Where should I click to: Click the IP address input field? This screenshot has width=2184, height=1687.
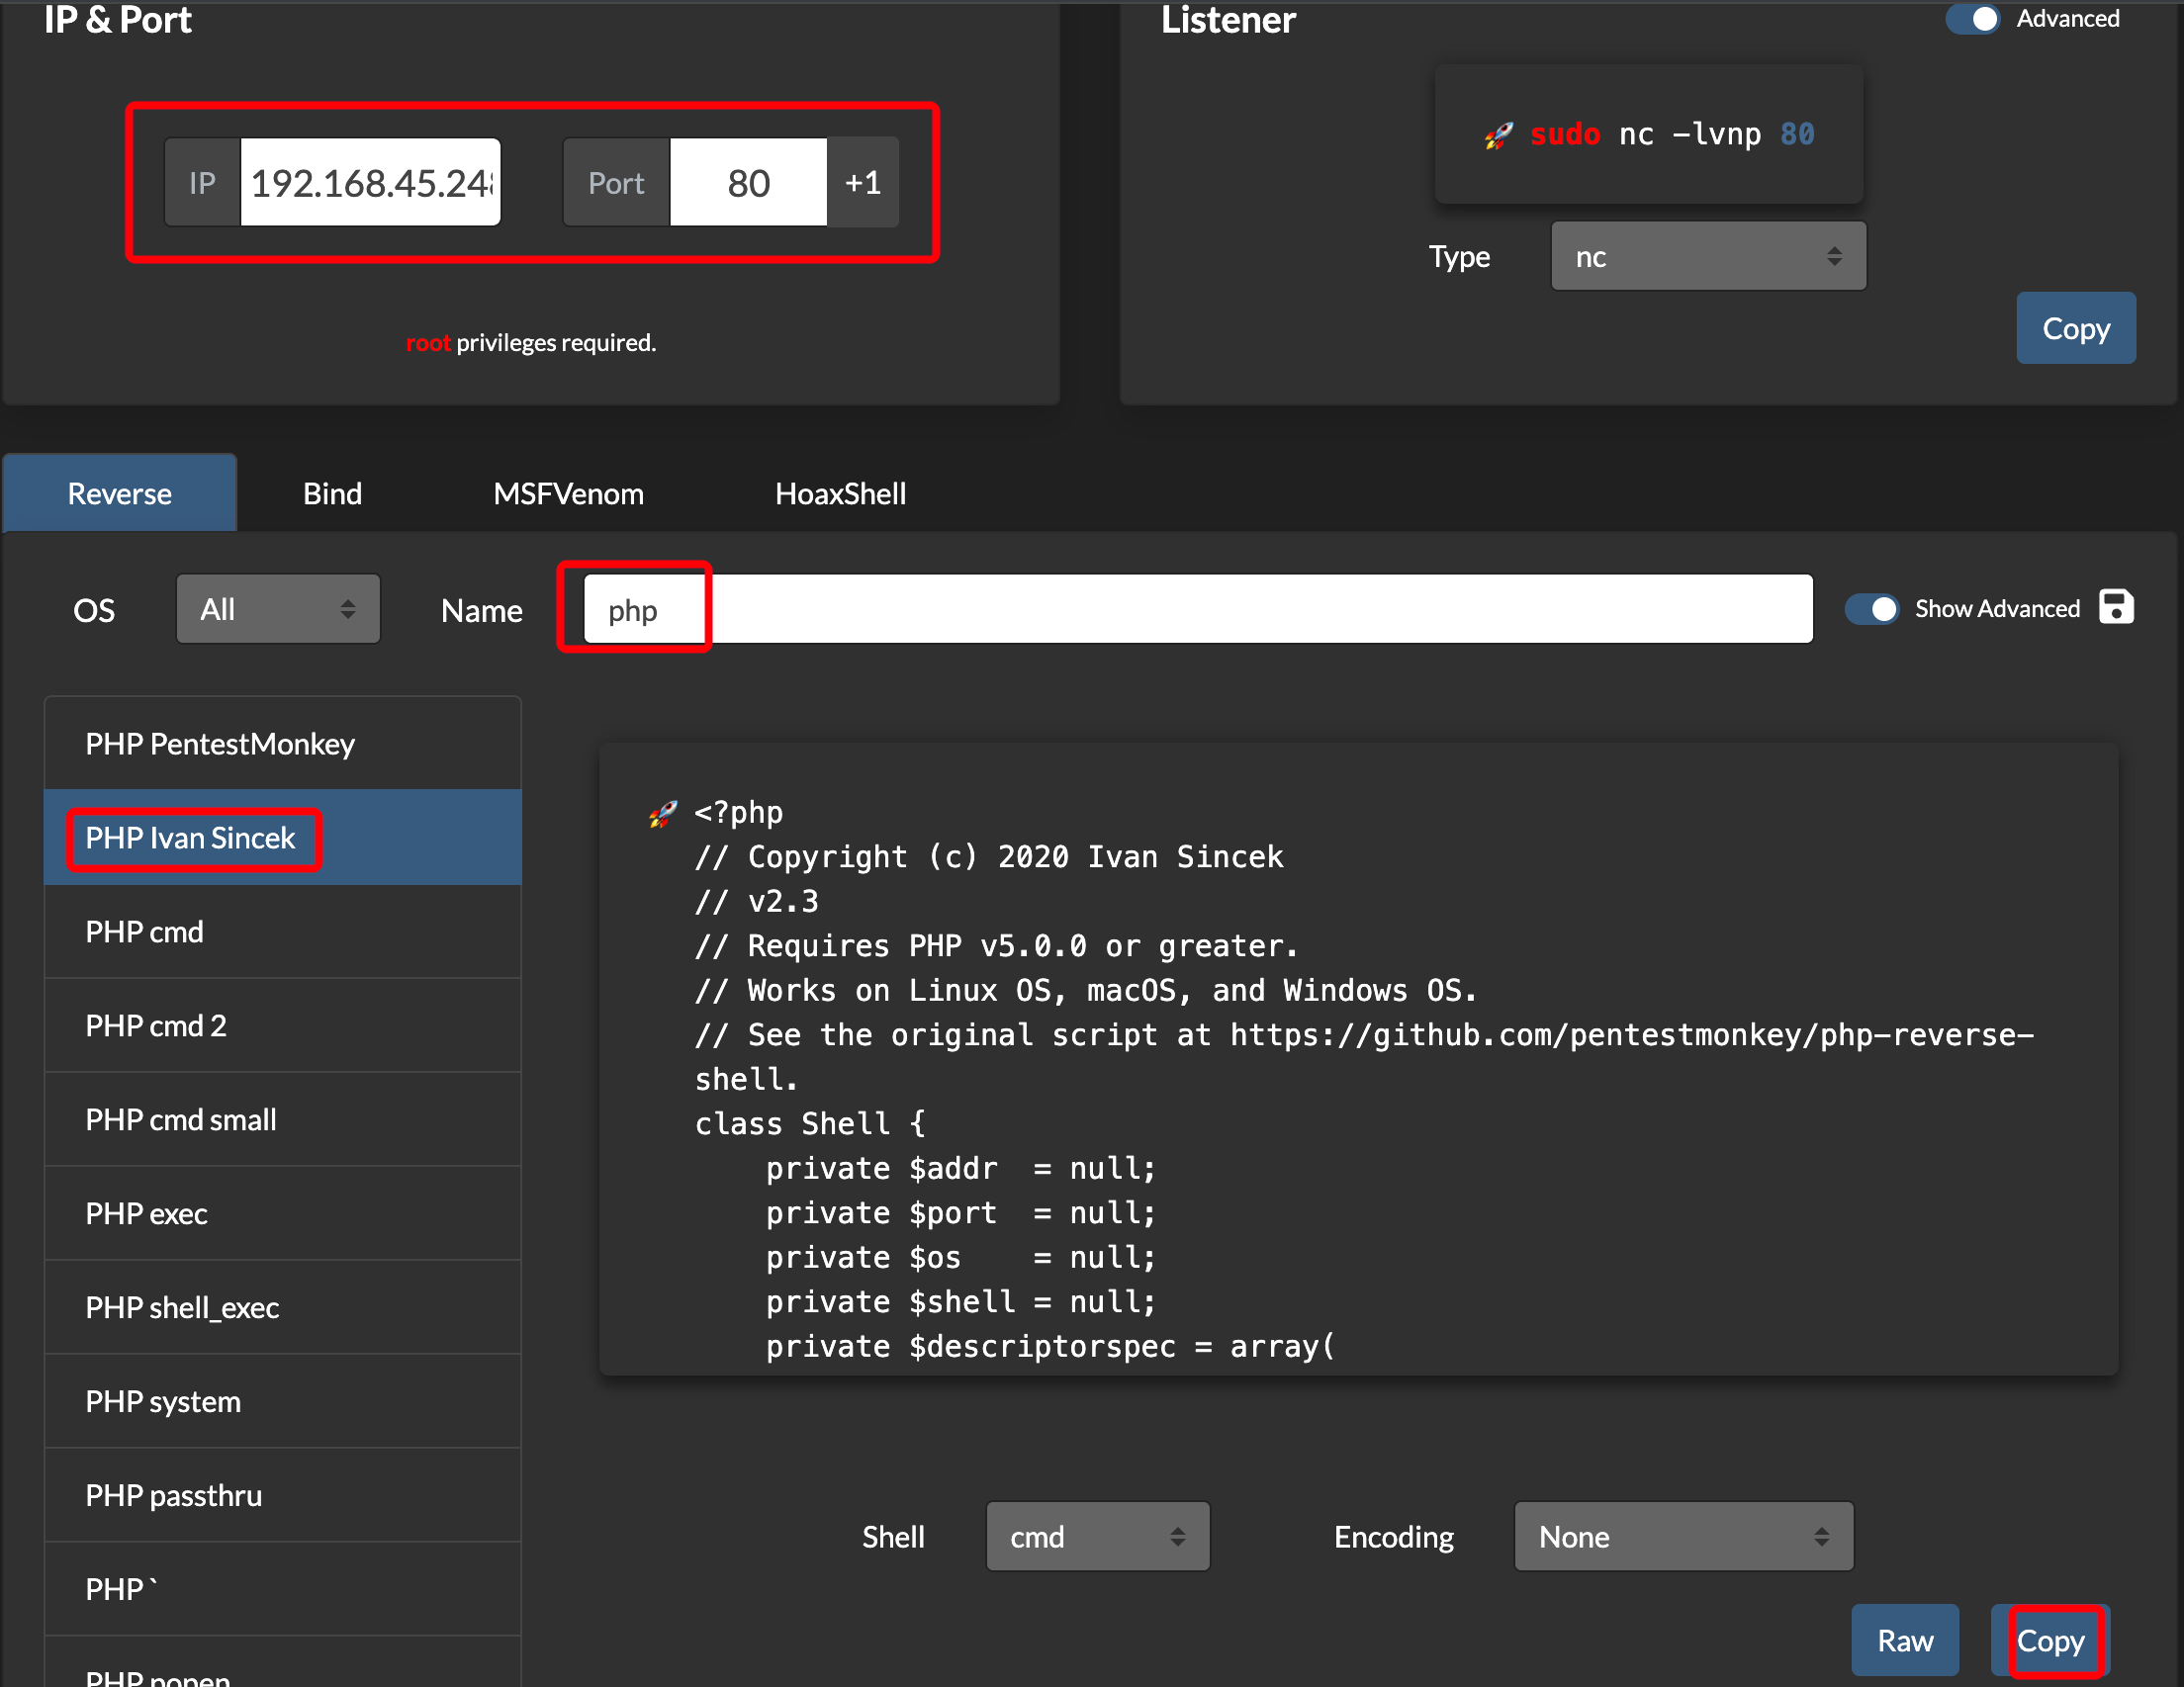coord(370,183)
